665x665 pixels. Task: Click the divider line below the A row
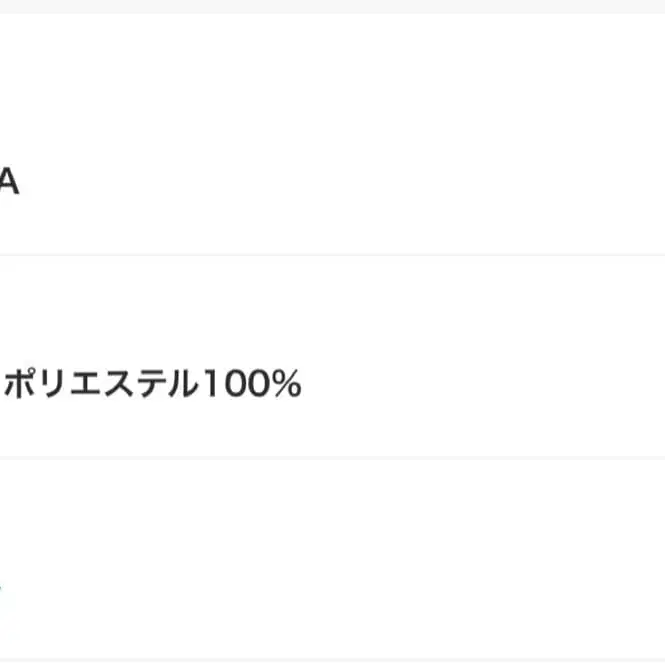(x=332, y=255)
